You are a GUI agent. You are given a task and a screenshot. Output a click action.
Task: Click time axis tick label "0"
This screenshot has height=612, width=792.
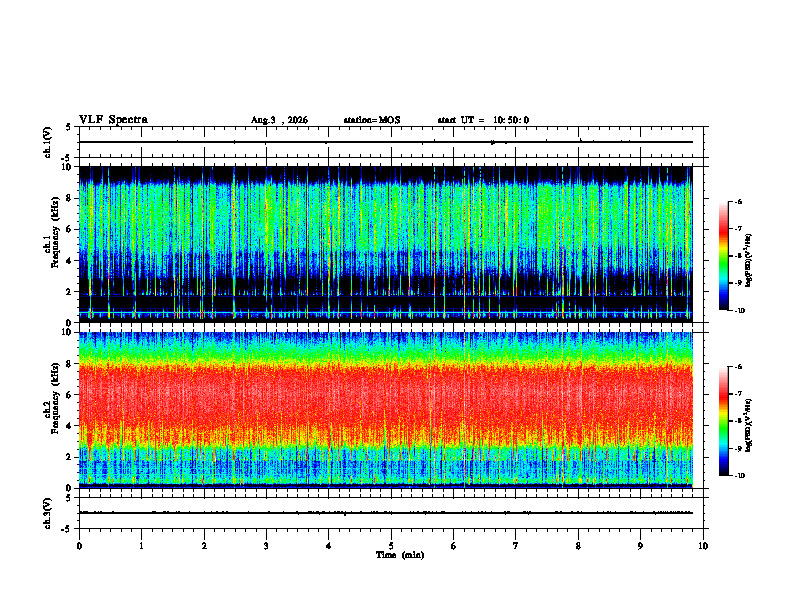tap(79, 546)
